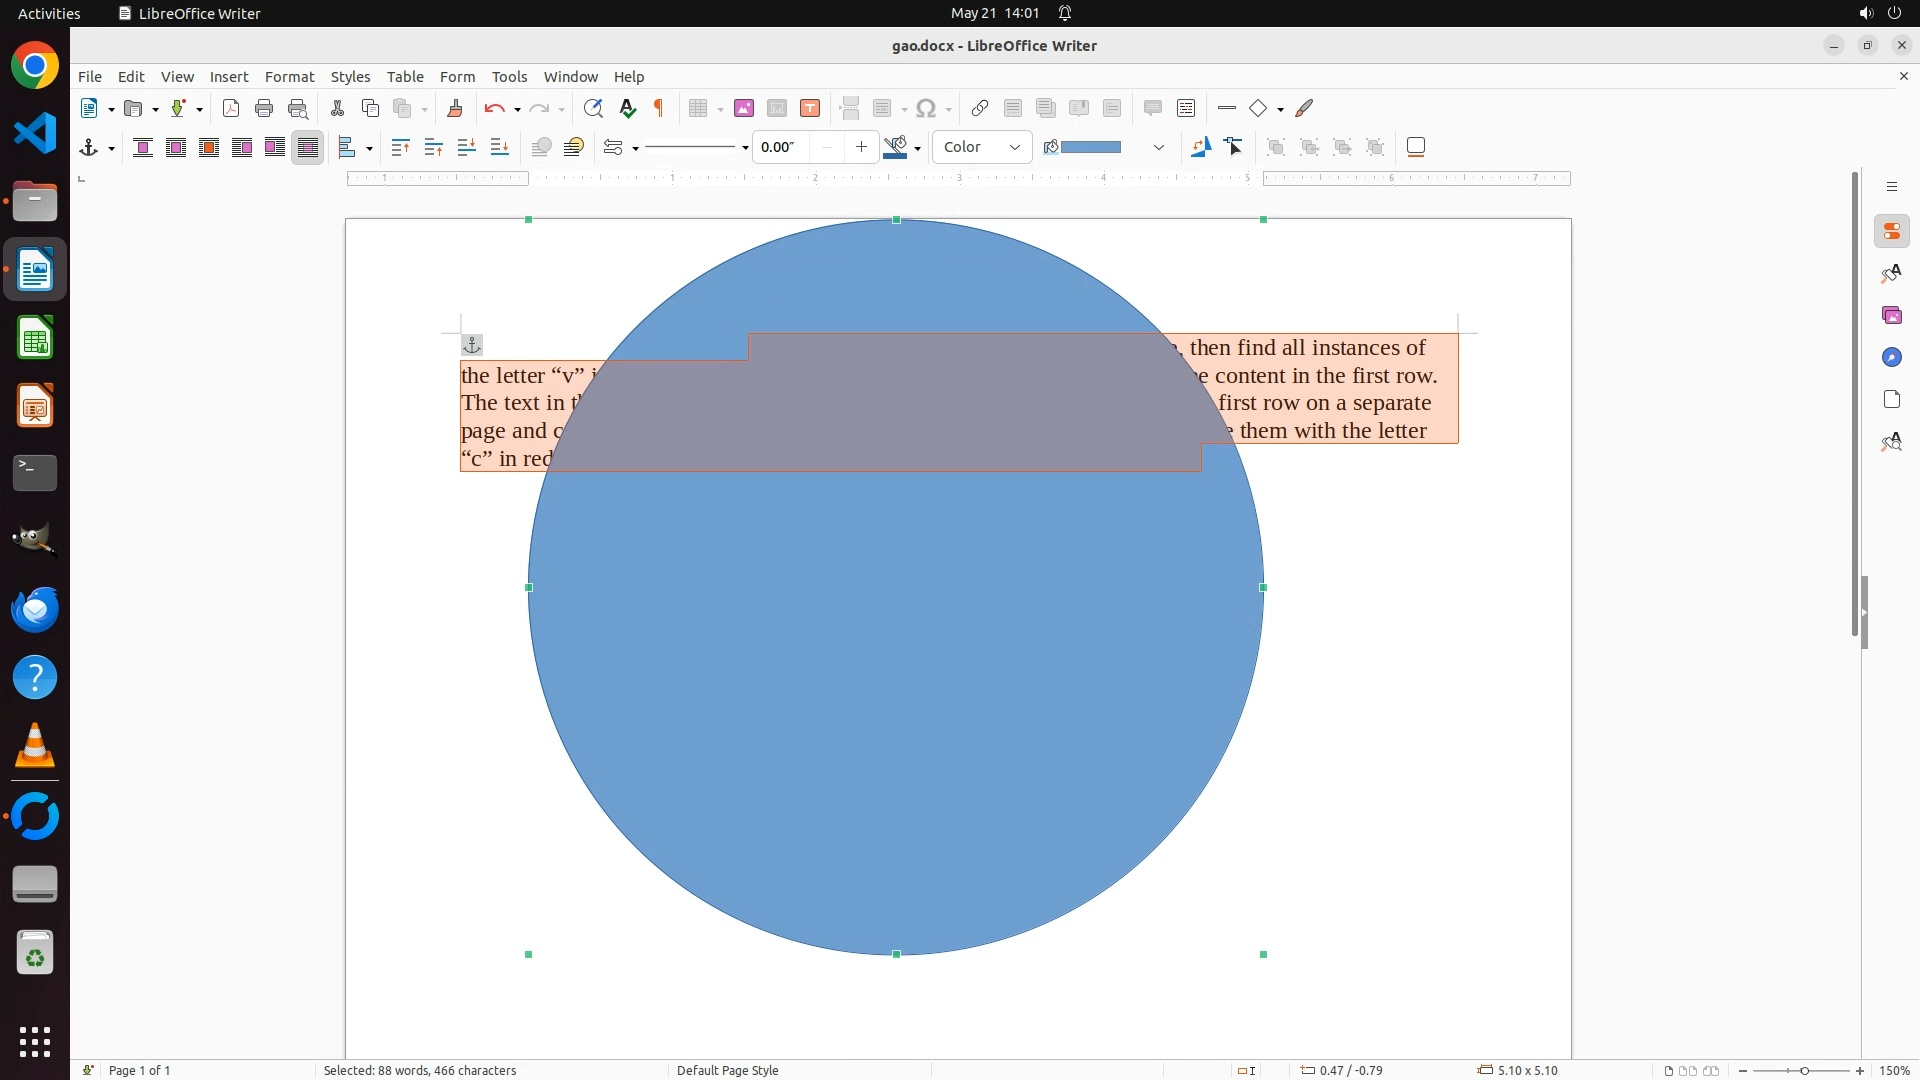The image size is (1920, 1080).
Task: Open the anchor type dropdown arrow
Action: click(x=111, y=148)
